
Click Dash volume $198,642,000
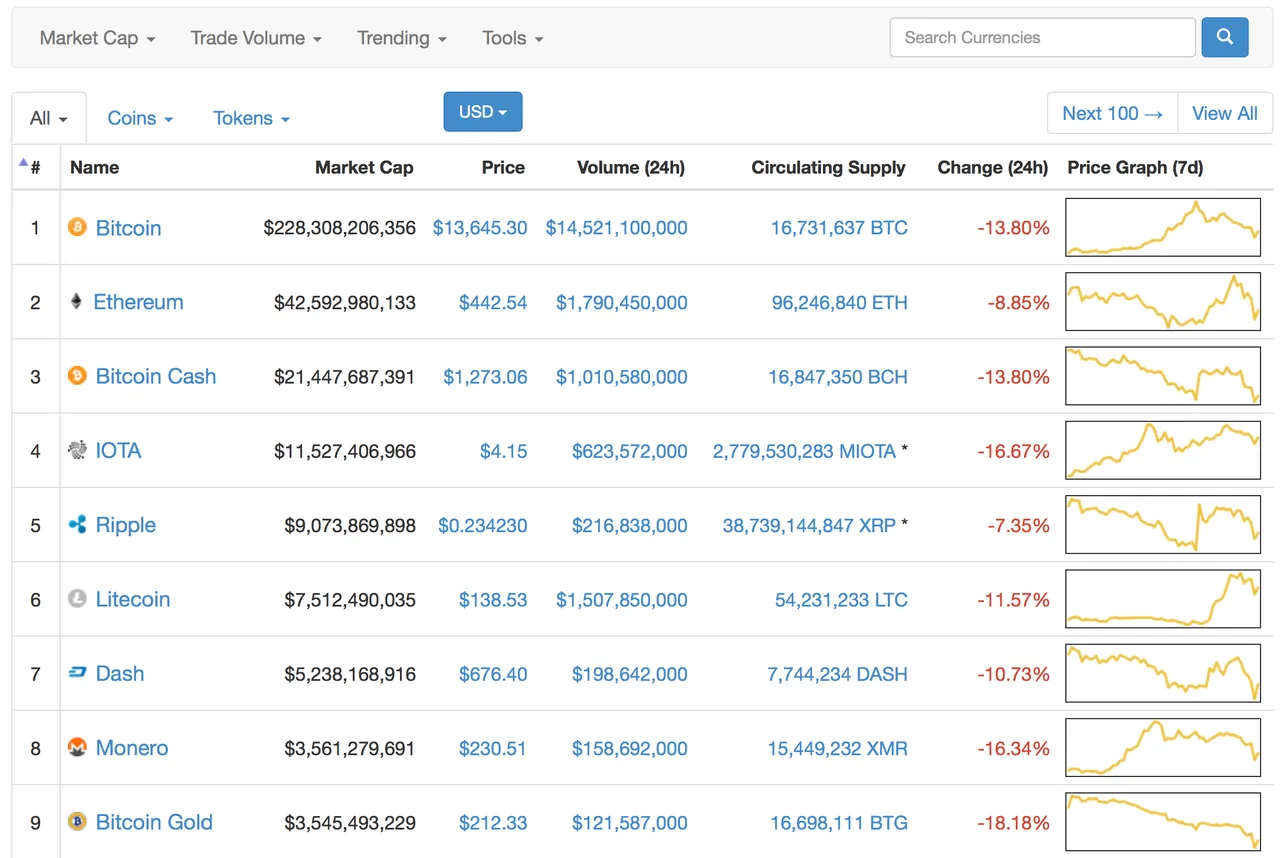click(x=630, y=674)
